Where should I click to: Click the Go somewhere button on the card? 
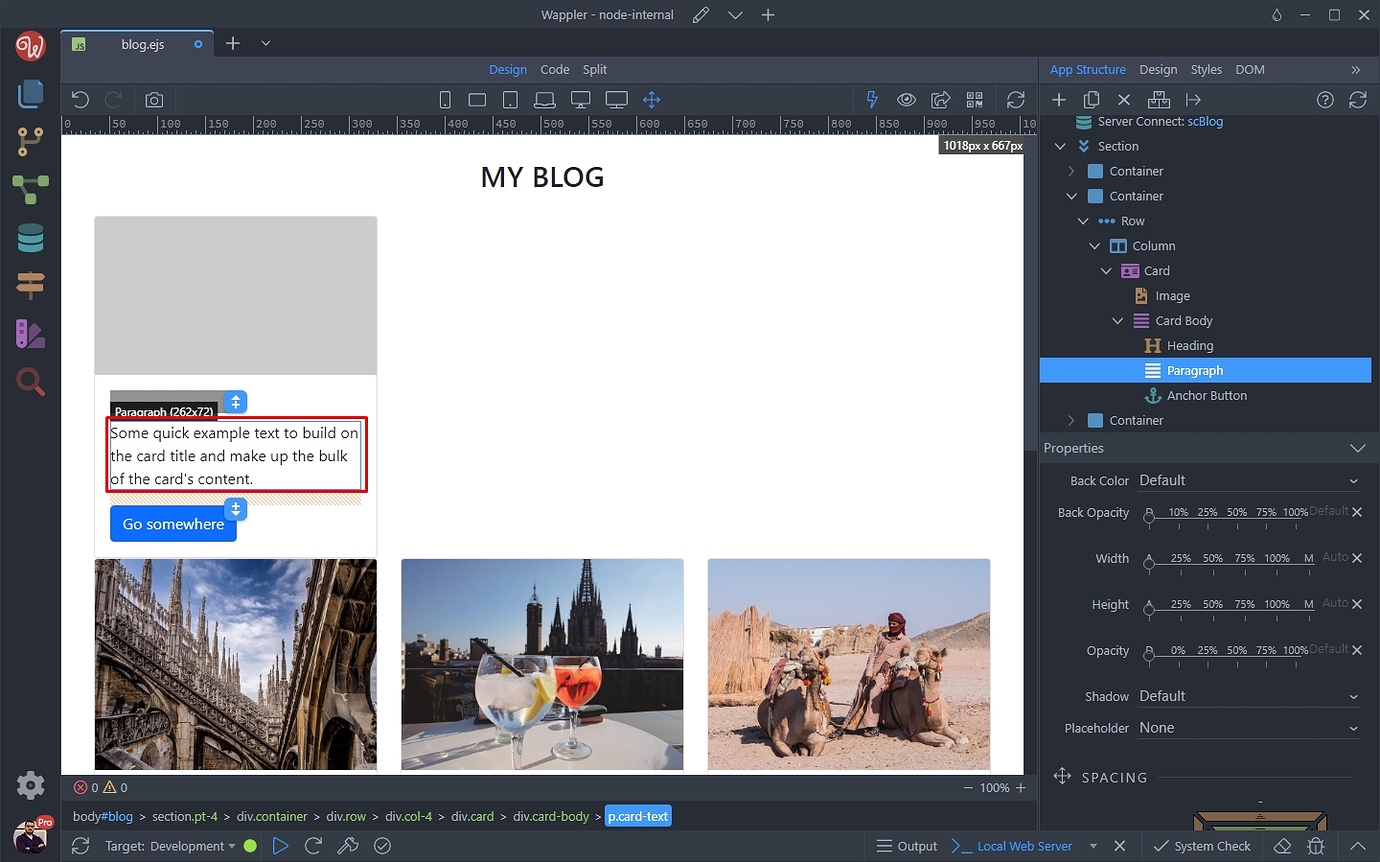click(x=173, y=524)
